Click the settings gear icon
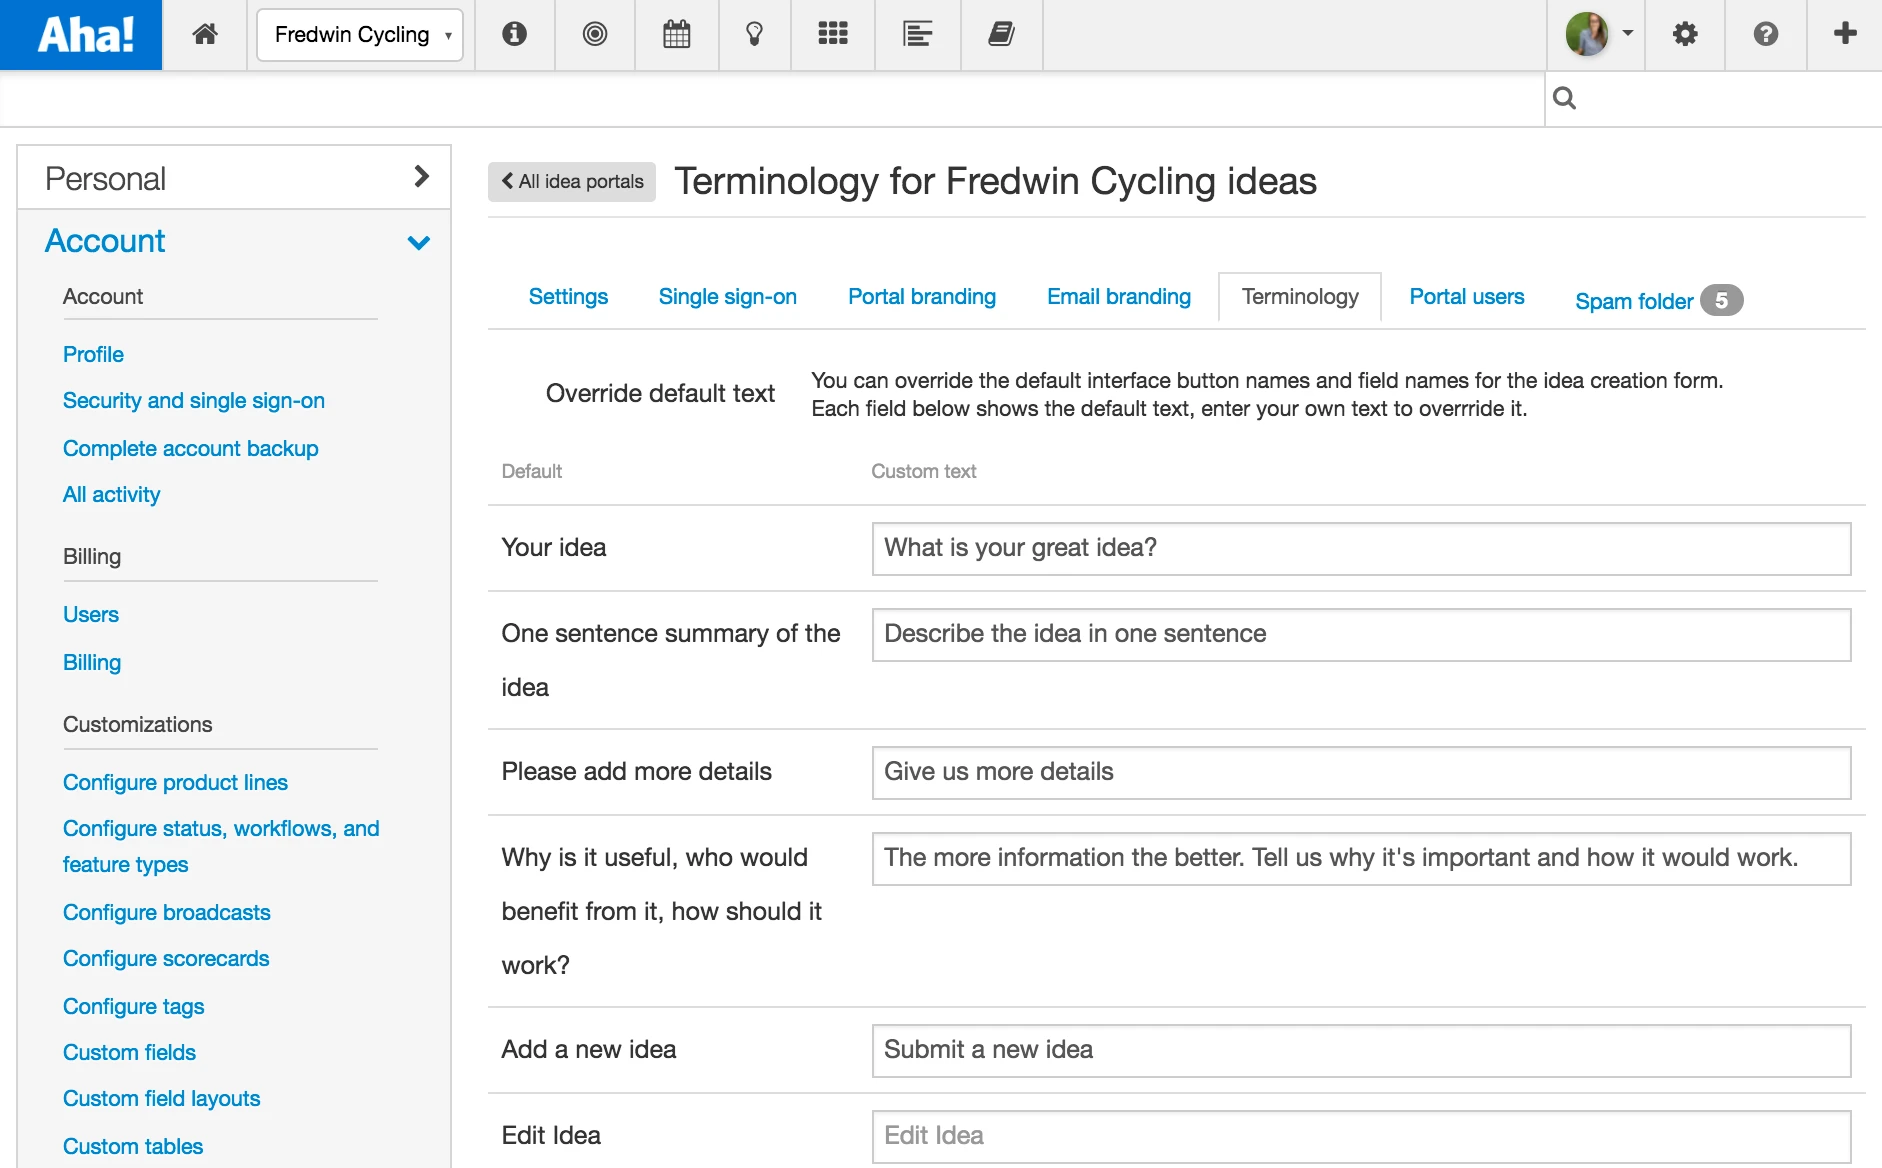The width and height of the screenshot is (1882, 1168). 1685,35
